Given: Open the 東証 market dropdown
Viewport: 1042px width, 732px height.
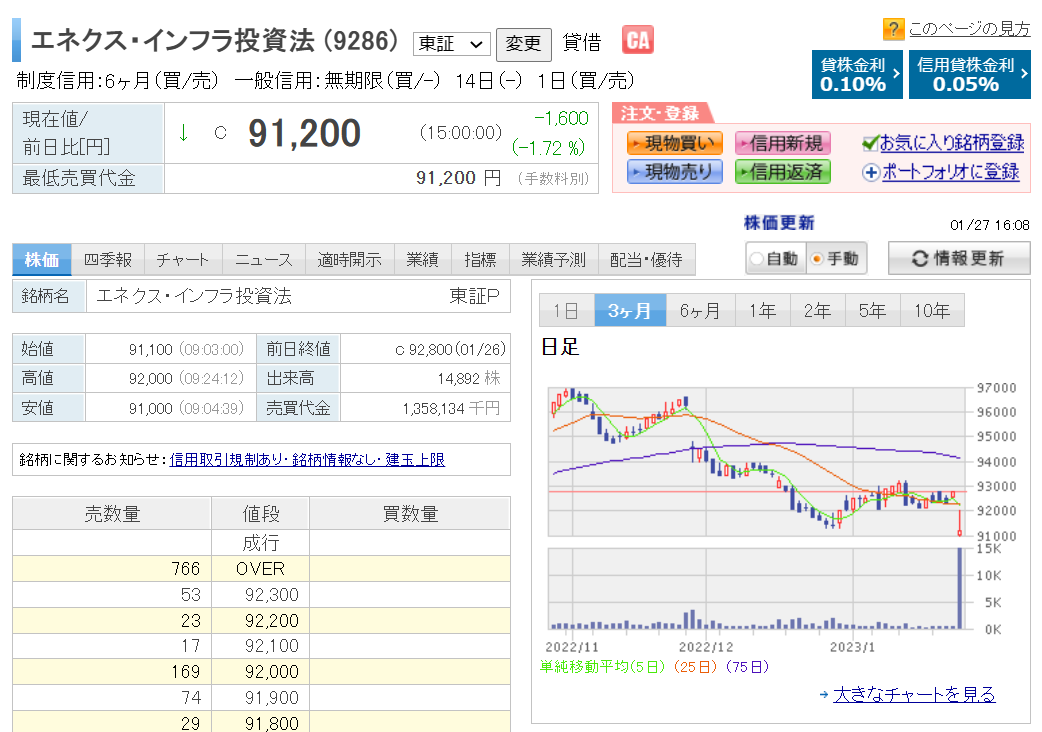Looking at the screenshot, I should point(451,44).
